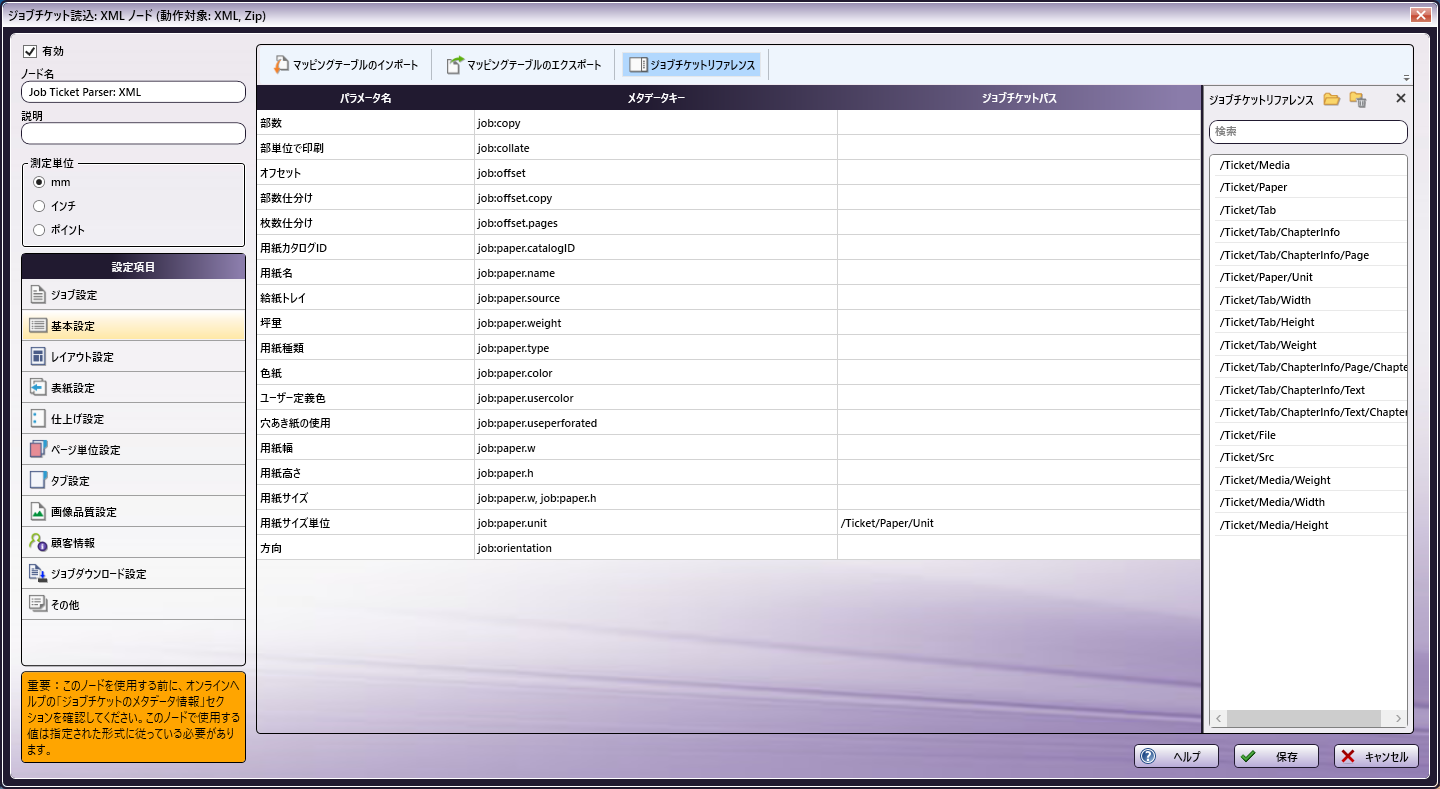Click the パラメータ名 column header
This screenshot has height=789, width=1440.
click(x=366, y=98)
